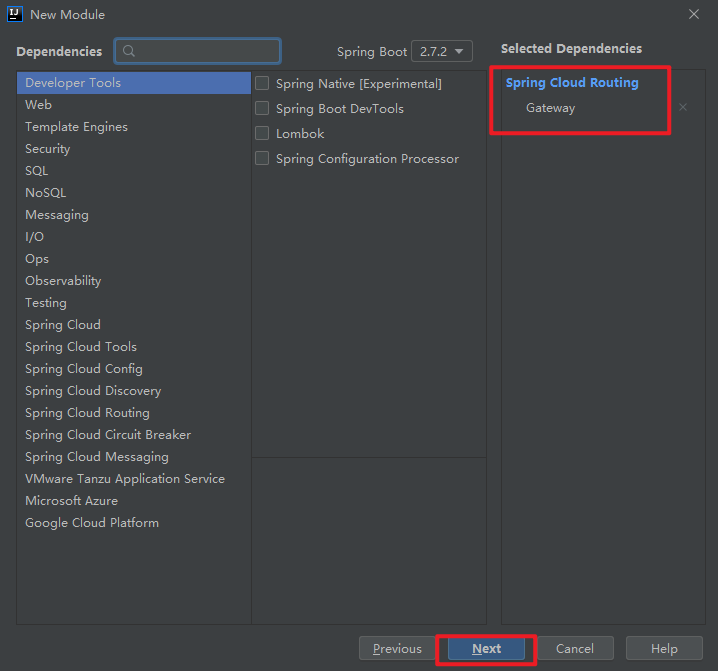
Task: Click the search magnifier icon
Action: click(x=128, y=51)
